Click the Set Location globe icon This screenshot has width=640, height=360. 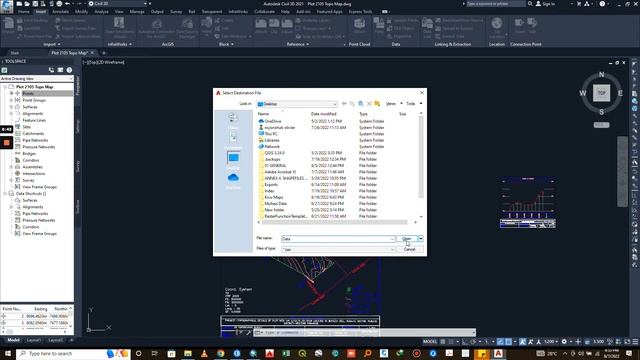click(497, 28)
